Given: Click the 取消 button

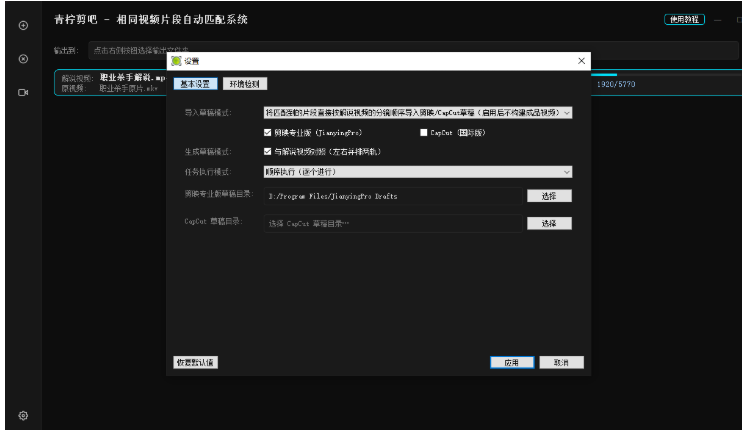Looking at the screenshot, I should (561, 362).
